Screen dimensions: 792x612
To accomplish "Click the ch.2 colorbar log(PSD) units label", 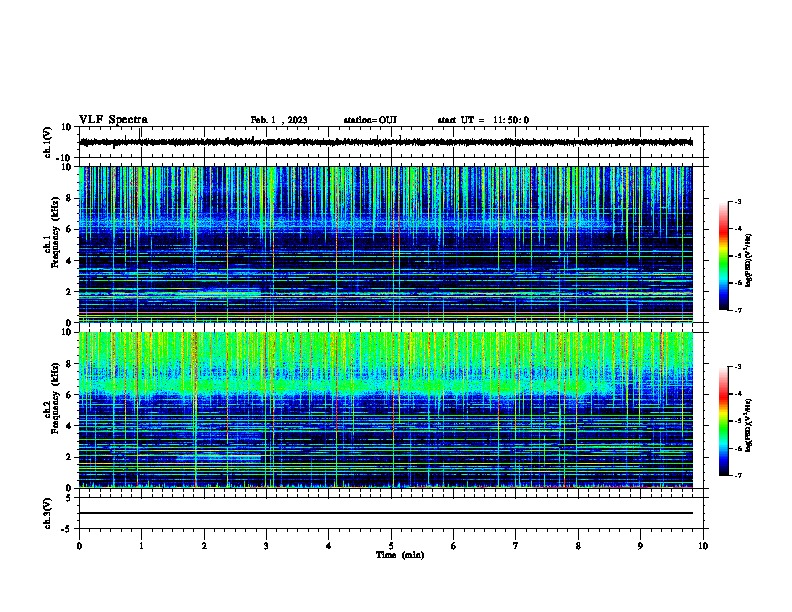I will click(x=749, y=426).
